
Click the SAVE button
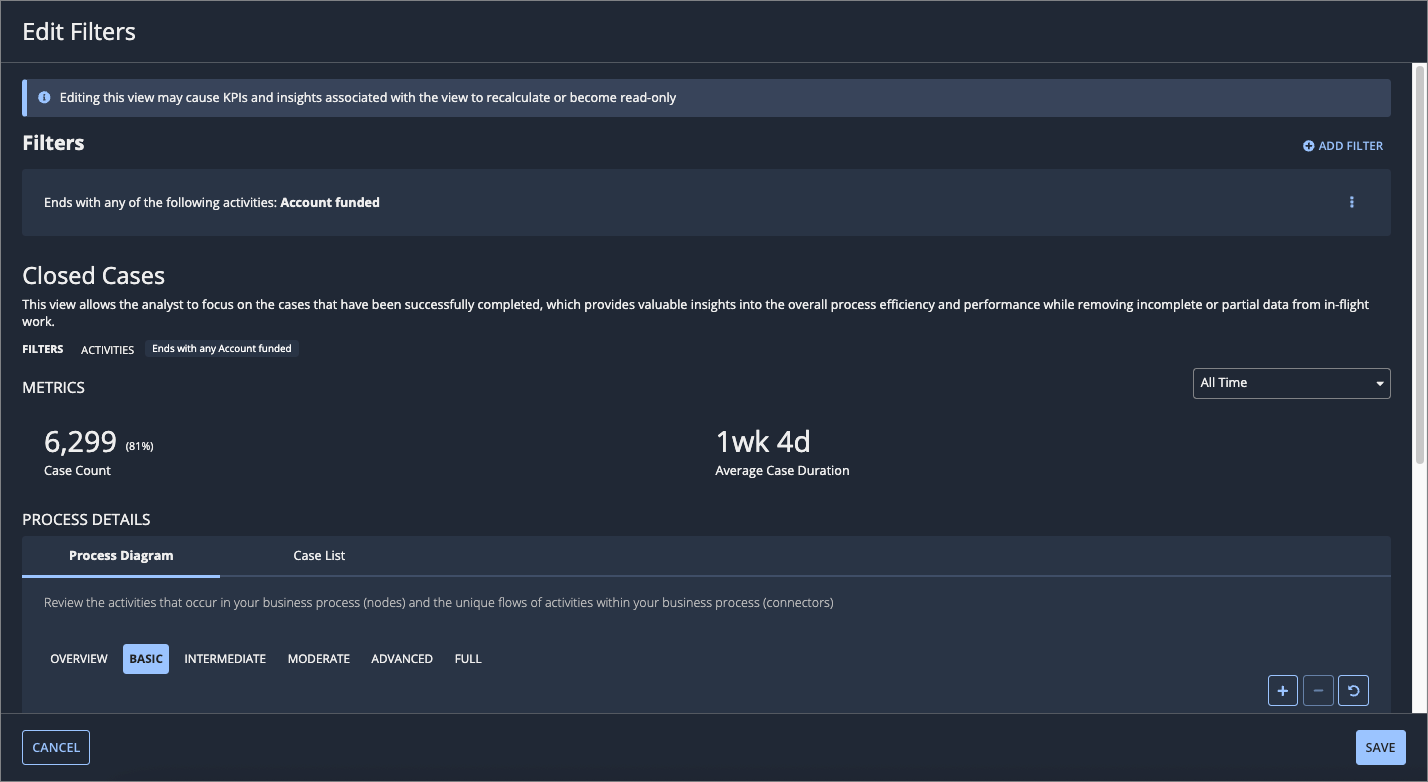pyautogui.click(x=1380, y=748)
